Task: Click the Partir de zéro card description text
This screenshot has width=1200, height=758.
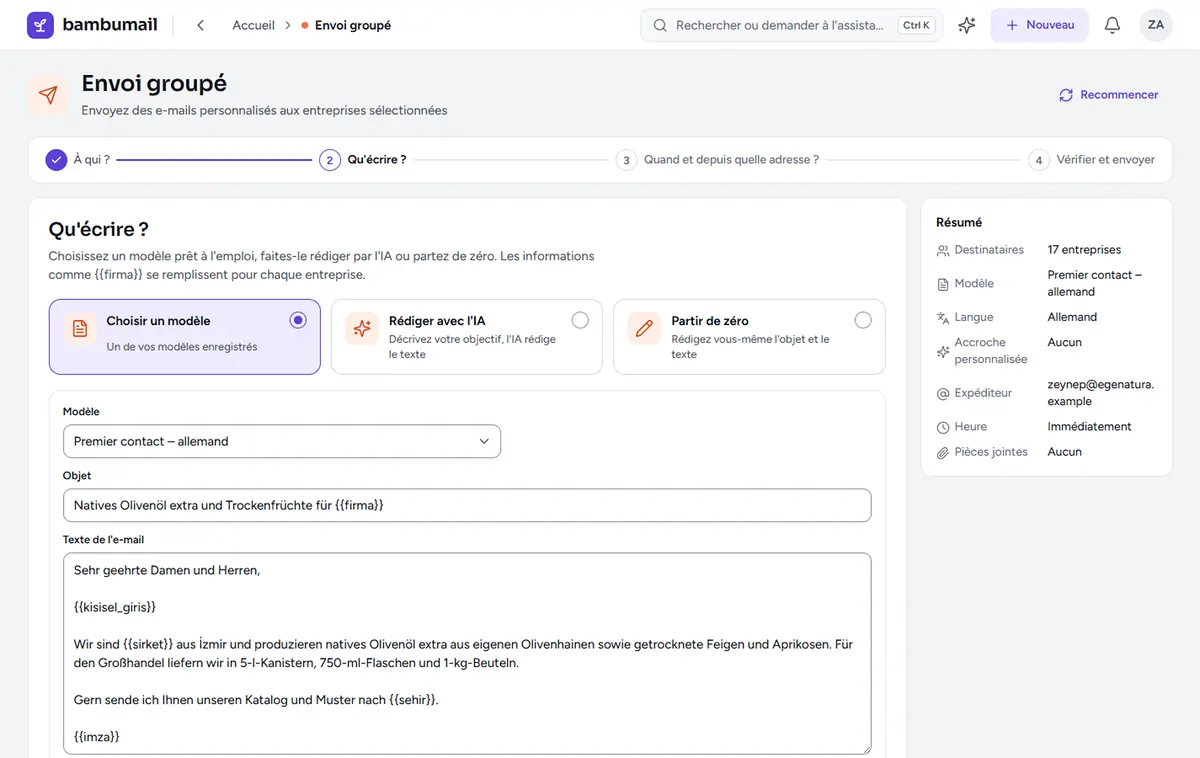Action: click(x=750, y=347)
